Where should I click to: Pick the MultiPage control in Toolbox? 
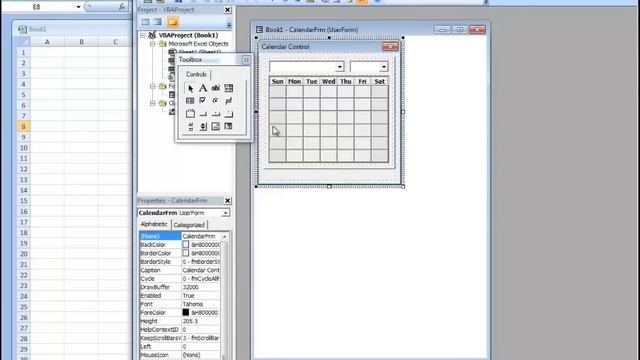click(x=229, y=114)
